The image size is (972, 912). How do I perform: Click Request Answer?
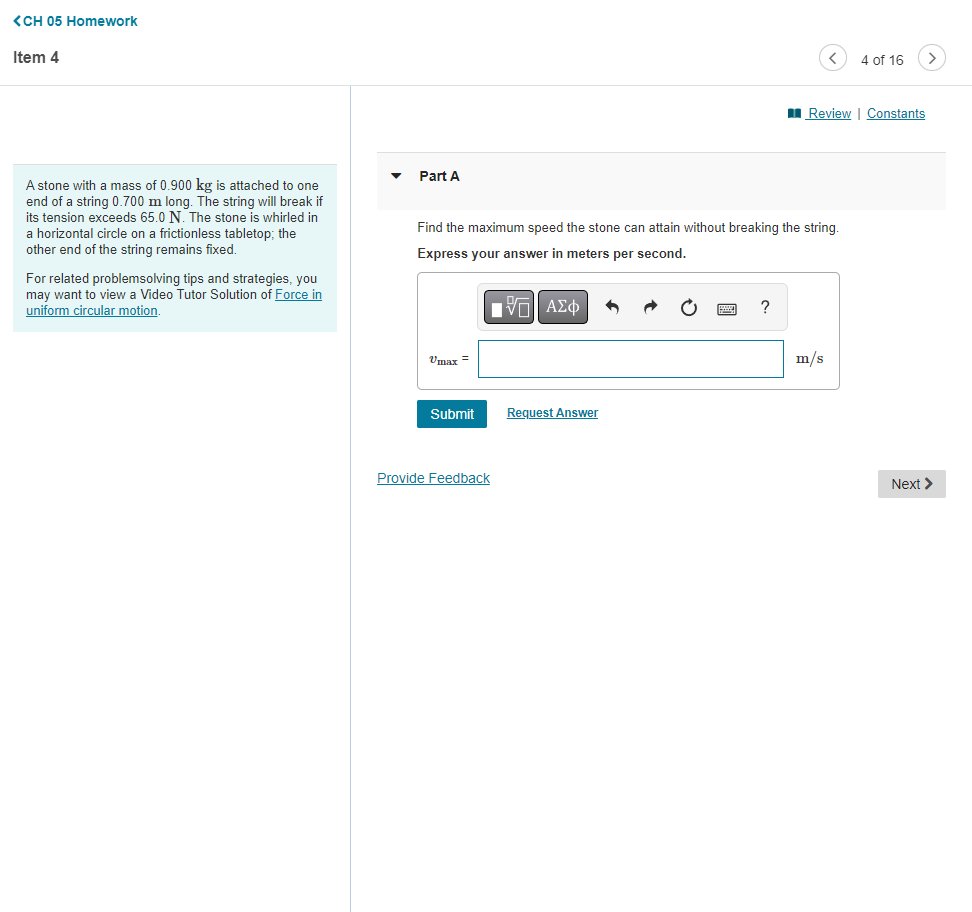coord(551,412)
